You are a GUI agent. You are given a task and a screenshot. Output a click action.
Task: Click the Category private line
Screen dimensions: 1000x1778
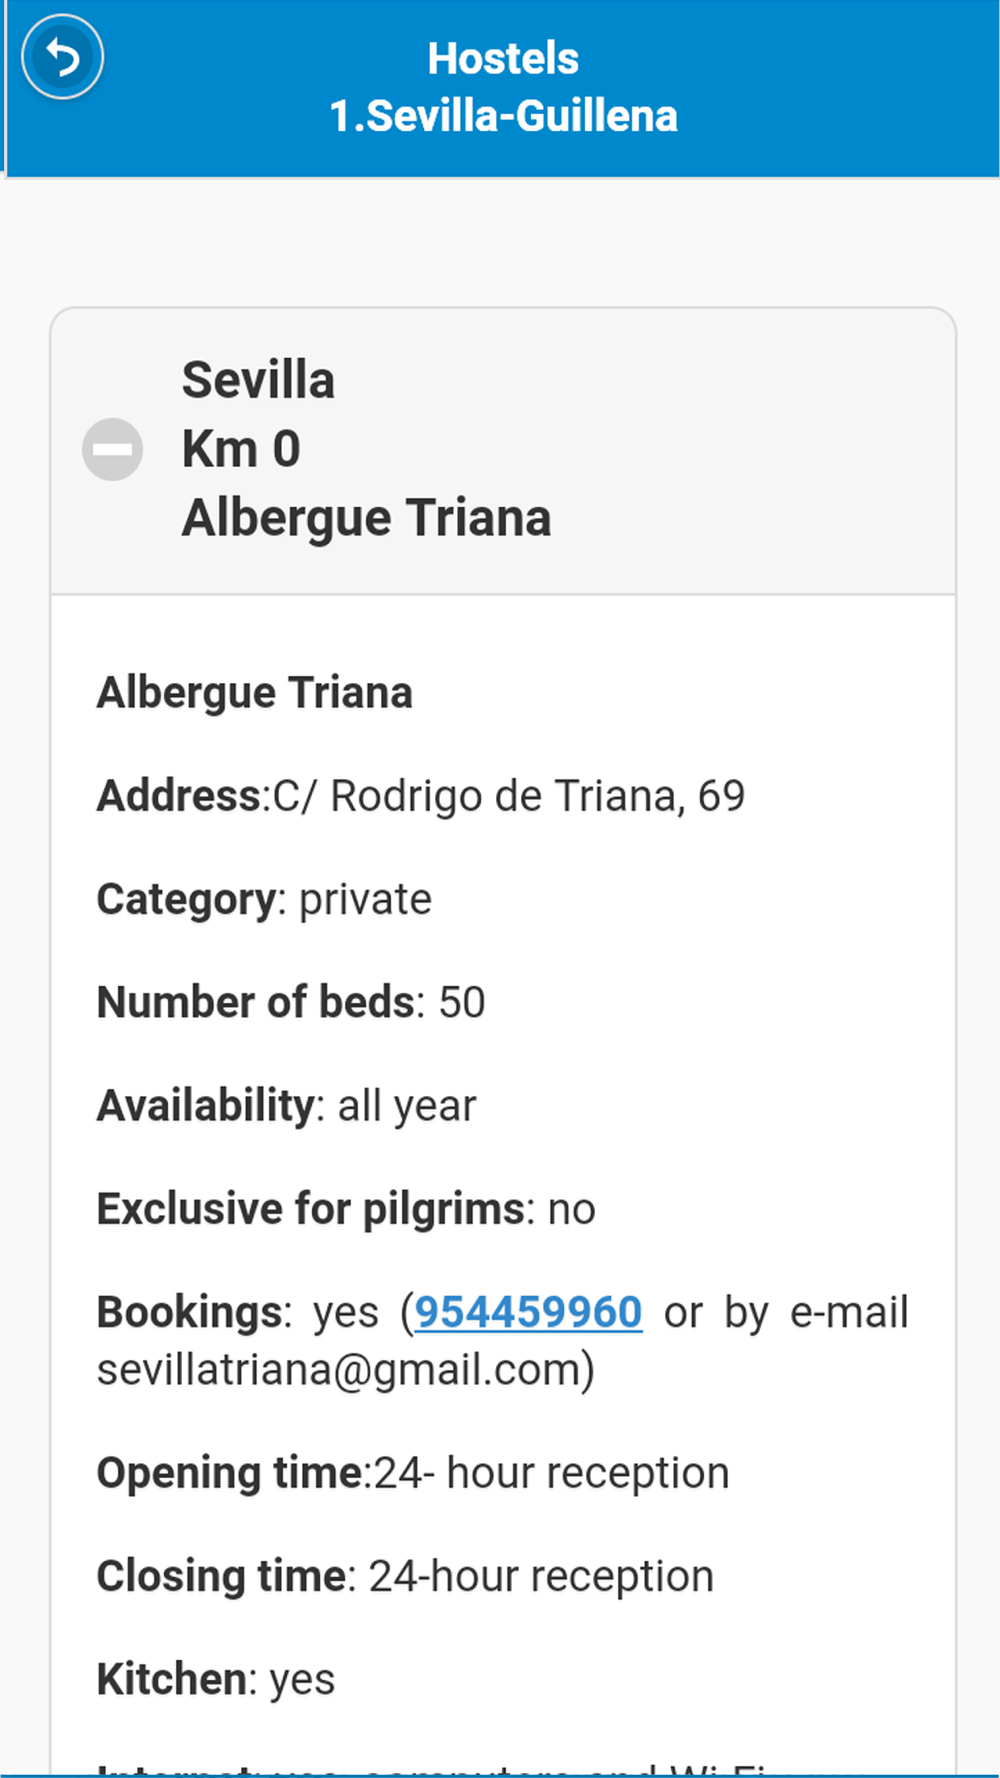[264, 899]
